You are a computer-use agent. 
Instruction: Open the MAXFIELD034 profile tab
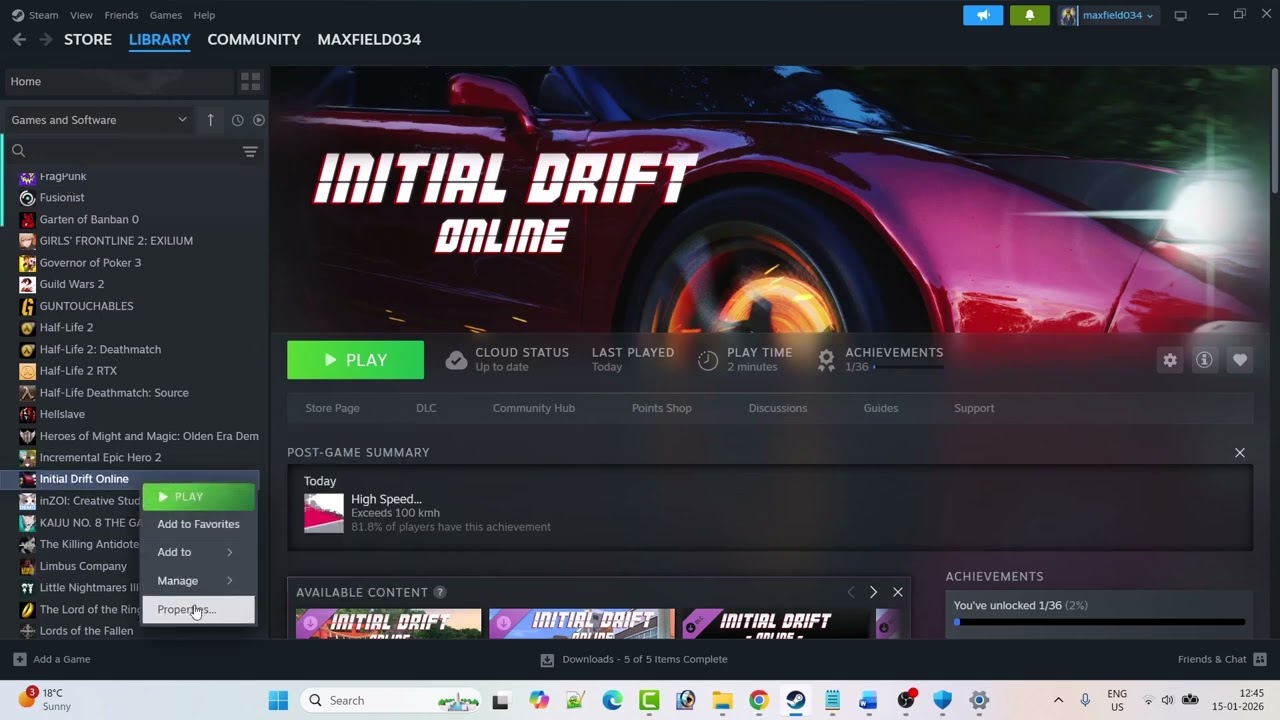369,39
